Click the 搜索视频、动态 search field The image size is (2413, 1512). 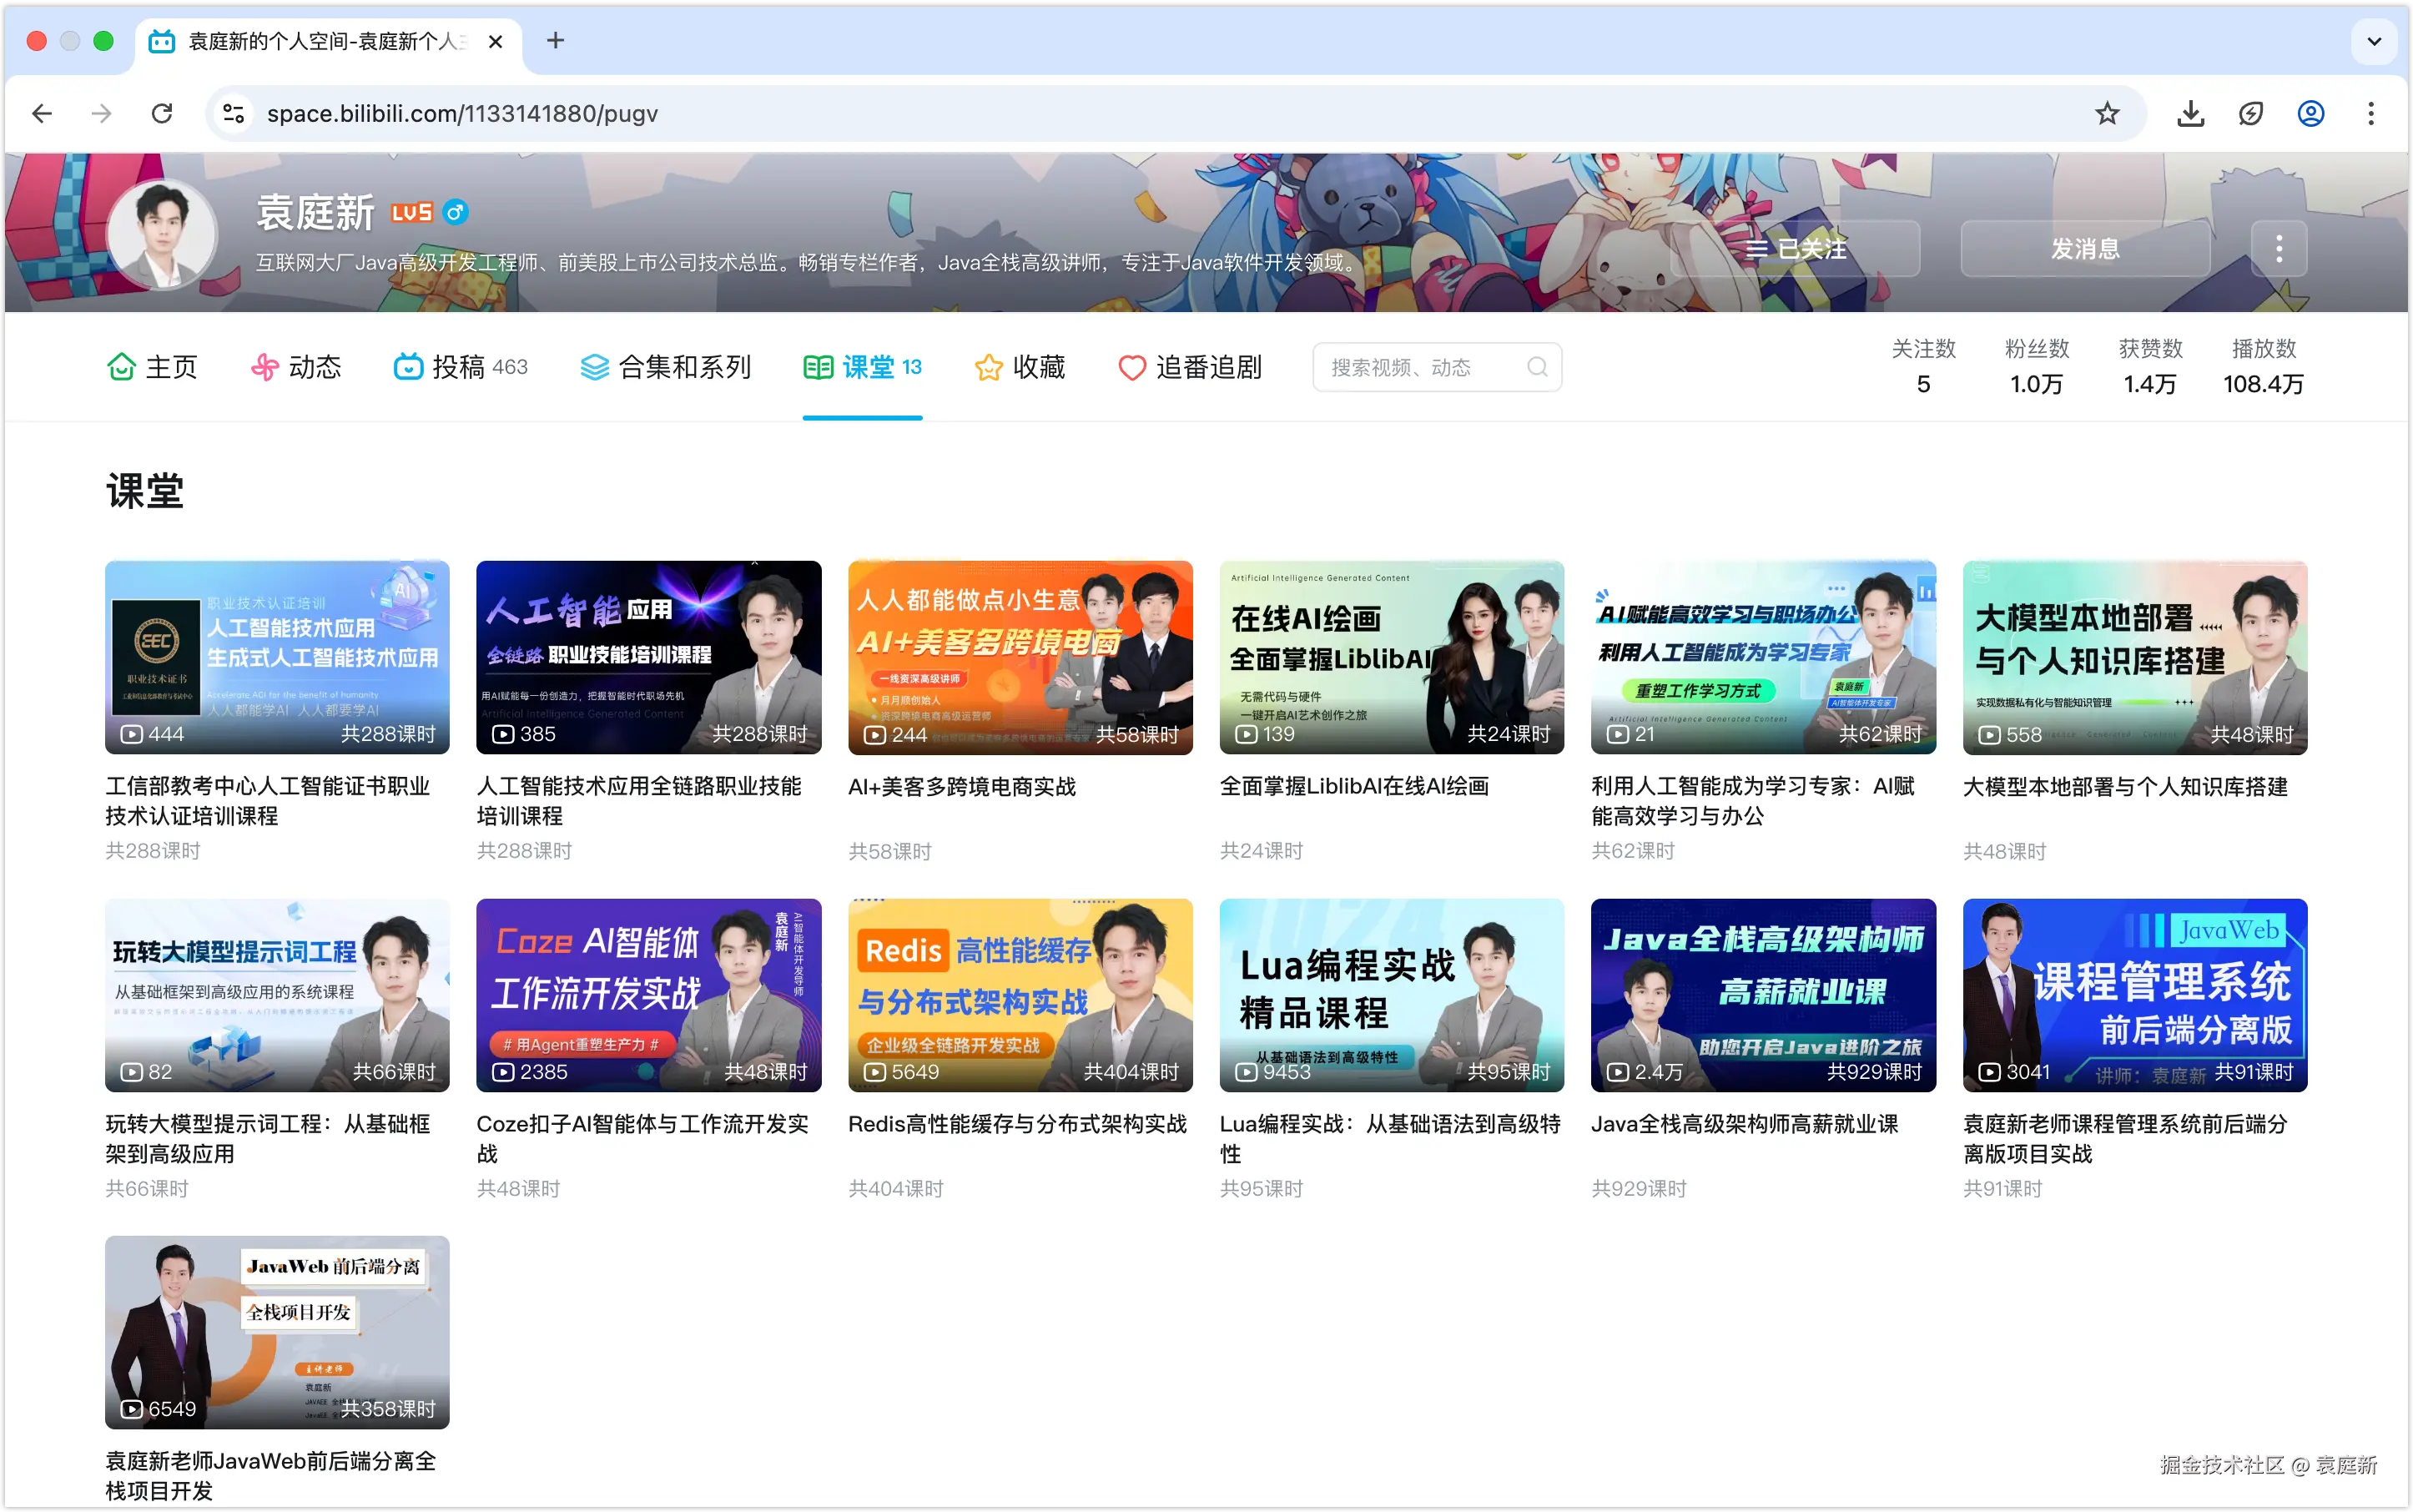(1420, 367)
